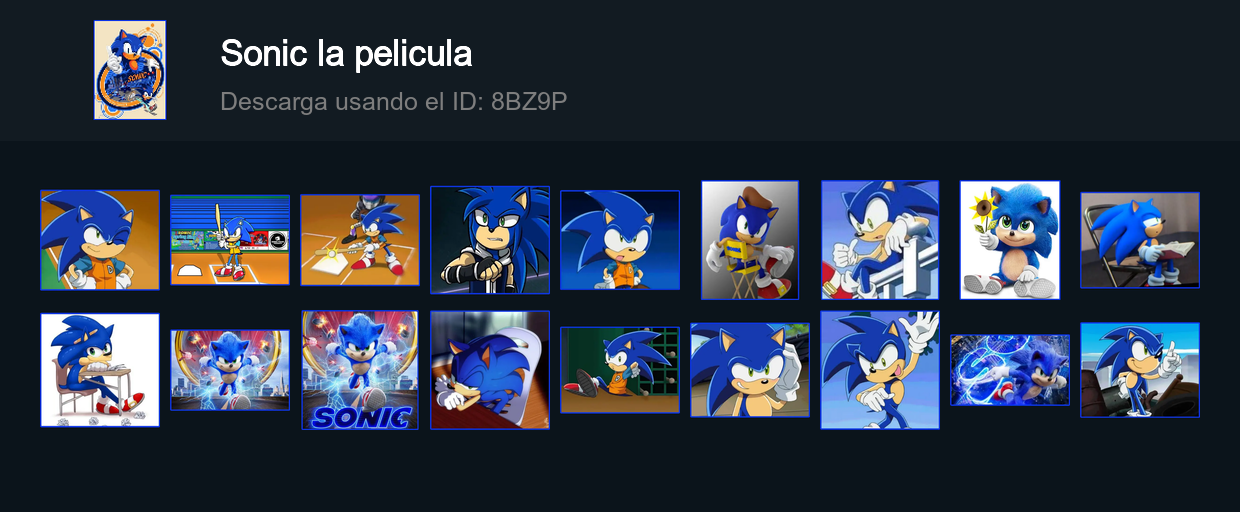The width and height of the screenshot is (1240, 512).
Task: Select the download ID text 8BZ9P
Action: 529,101
